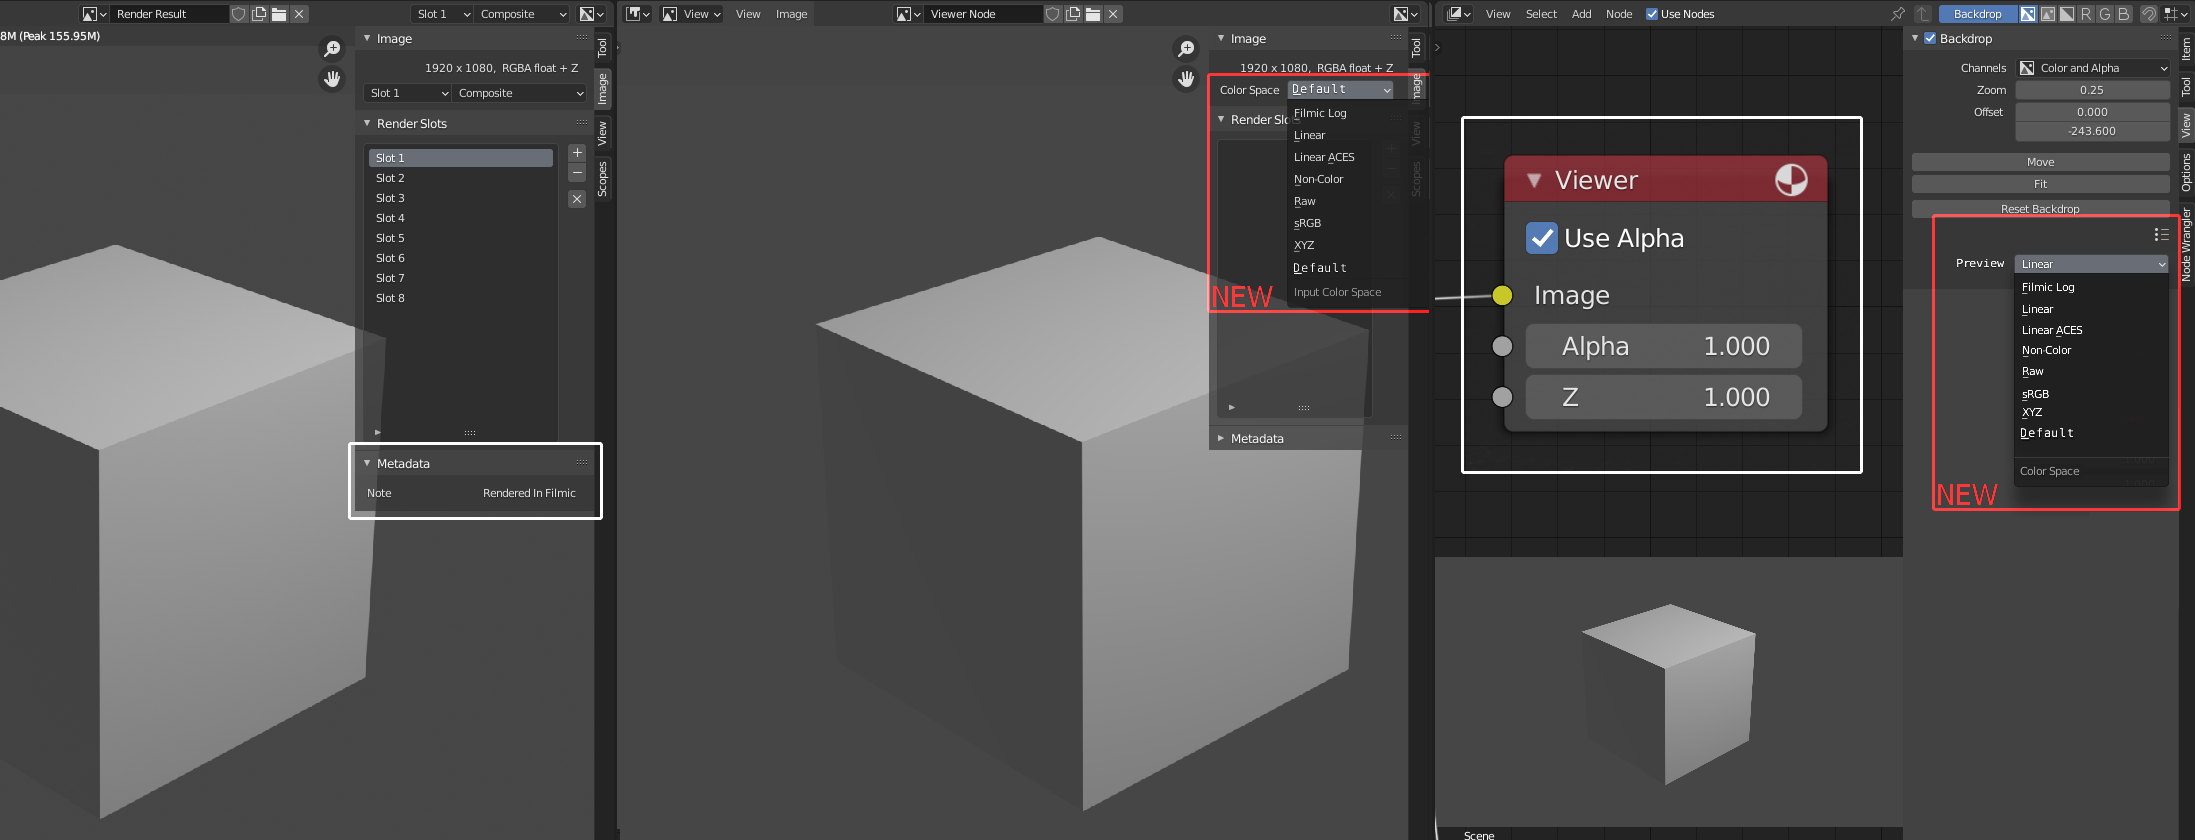This screenshot has height=840, width=2195.
Task: Click pan hand in Viewer Node viewport
Action: coord(1186,78)
